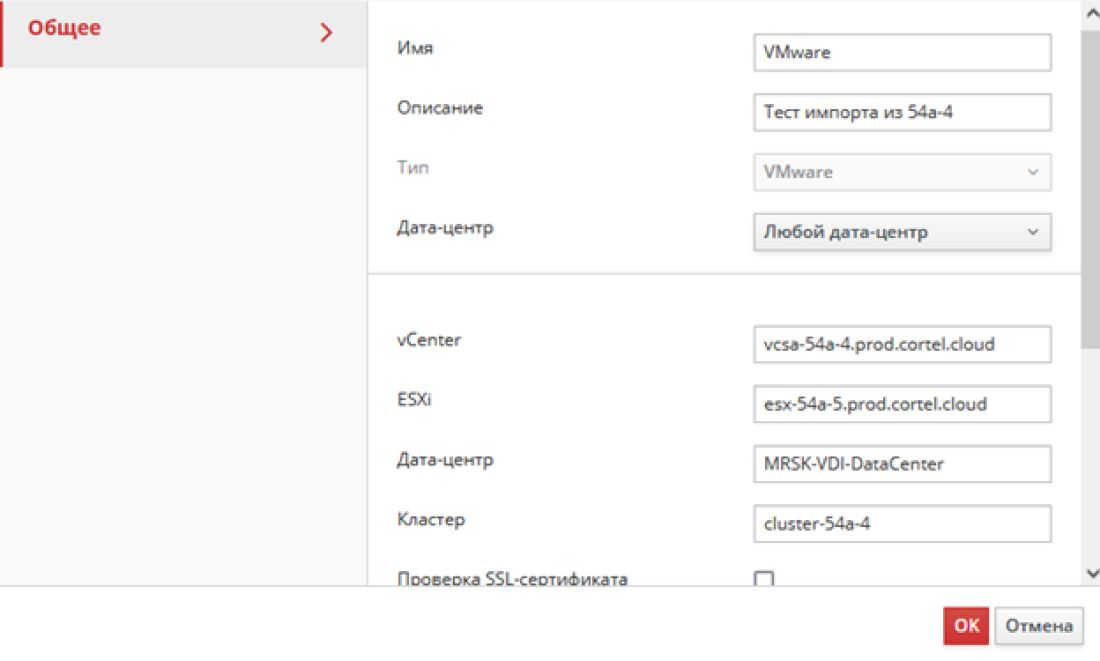Click the scrollbar down arrow
Image resolution: width=1100 pixels, height=661 pixels.
tap(1091, 573)
